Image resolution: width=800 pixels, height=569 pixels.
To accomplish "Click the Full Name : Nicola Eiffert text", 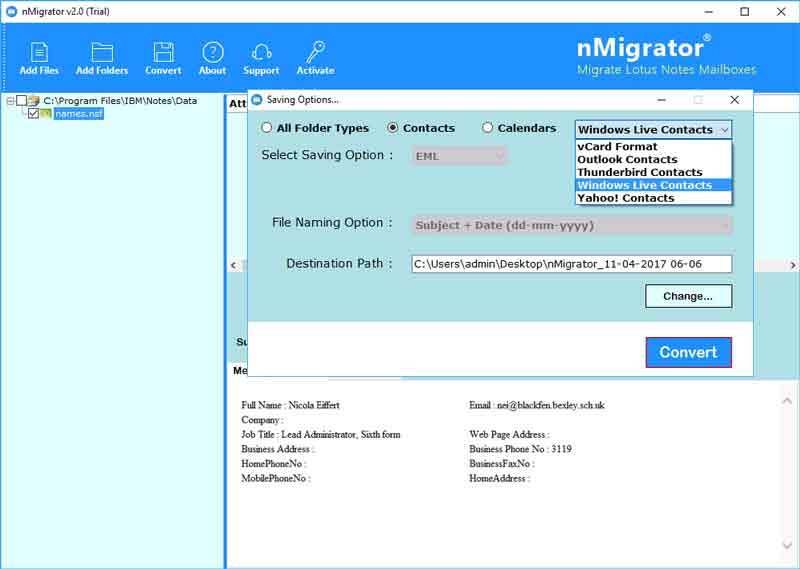I will 290,405.
